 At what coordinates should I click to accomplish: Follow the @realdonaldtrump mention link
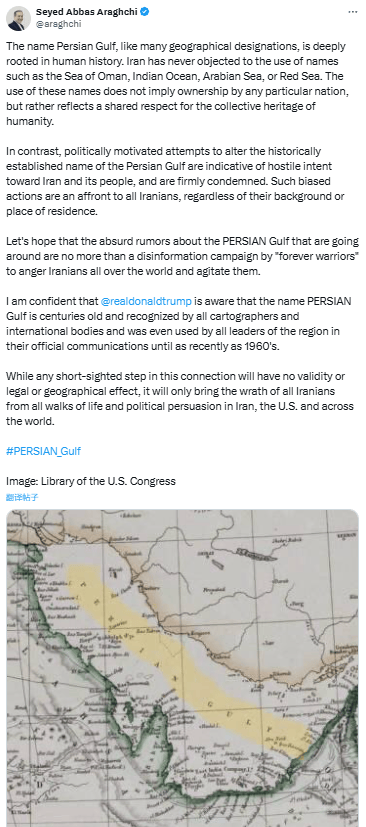(x=146, y=302)
